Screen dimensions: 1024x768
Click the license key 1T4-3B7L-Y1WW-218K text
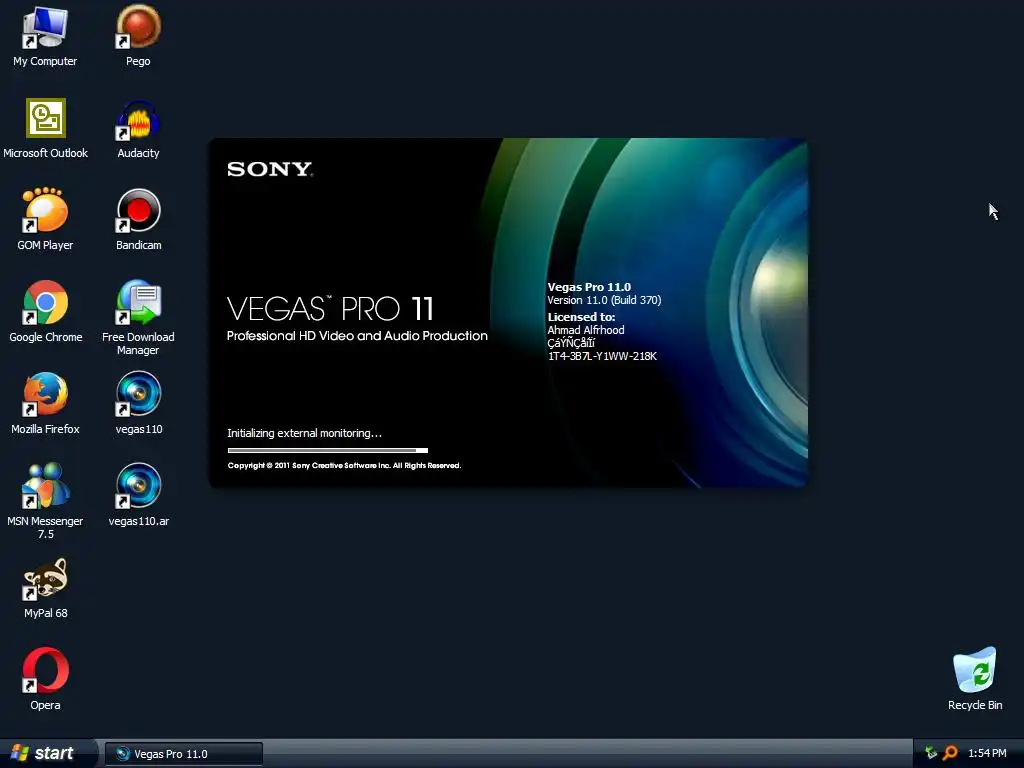point(602,357)
